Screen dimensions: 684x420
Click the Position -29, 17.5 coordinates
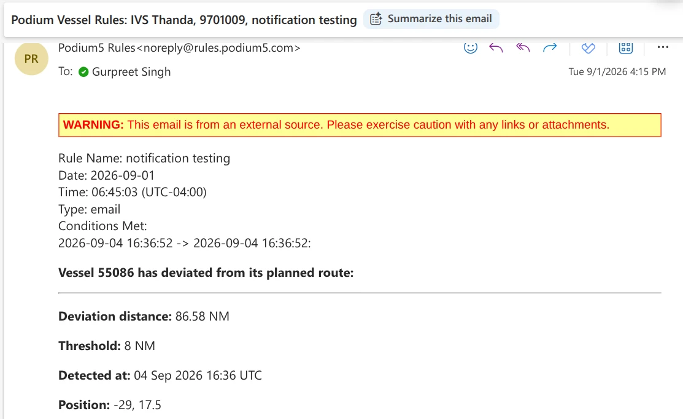pos(137,405)
